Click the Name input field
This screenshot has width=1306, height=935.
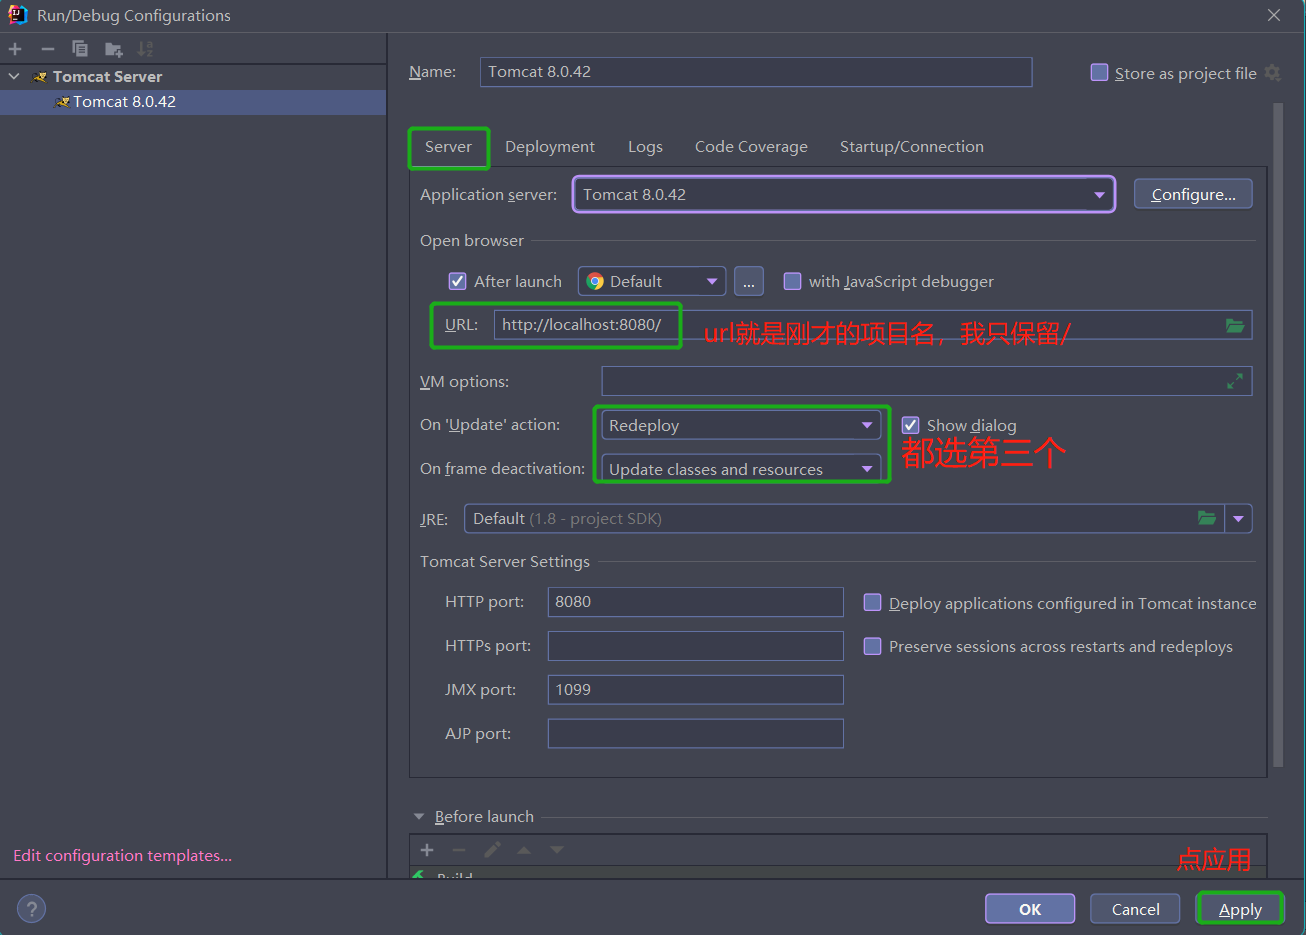756,72
